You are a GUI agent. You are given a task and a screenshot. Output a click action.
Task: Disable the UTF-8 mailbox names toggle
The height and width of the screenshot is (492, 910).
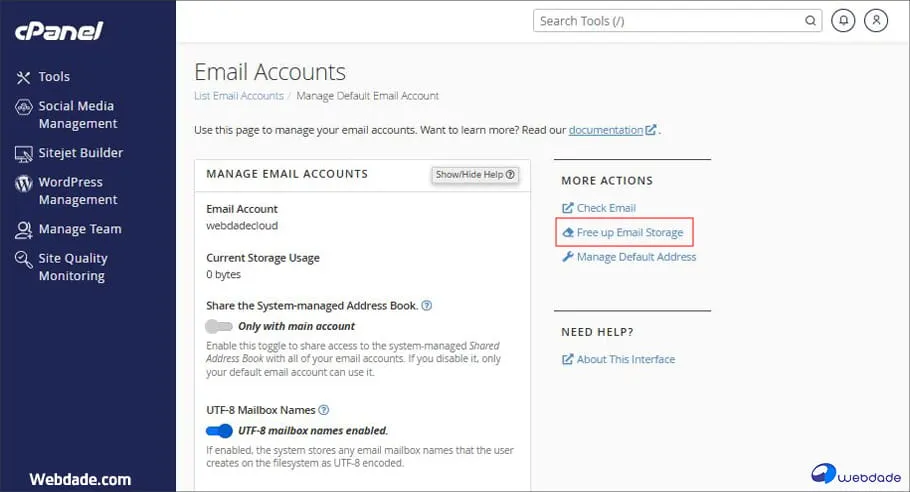point(218,431)
